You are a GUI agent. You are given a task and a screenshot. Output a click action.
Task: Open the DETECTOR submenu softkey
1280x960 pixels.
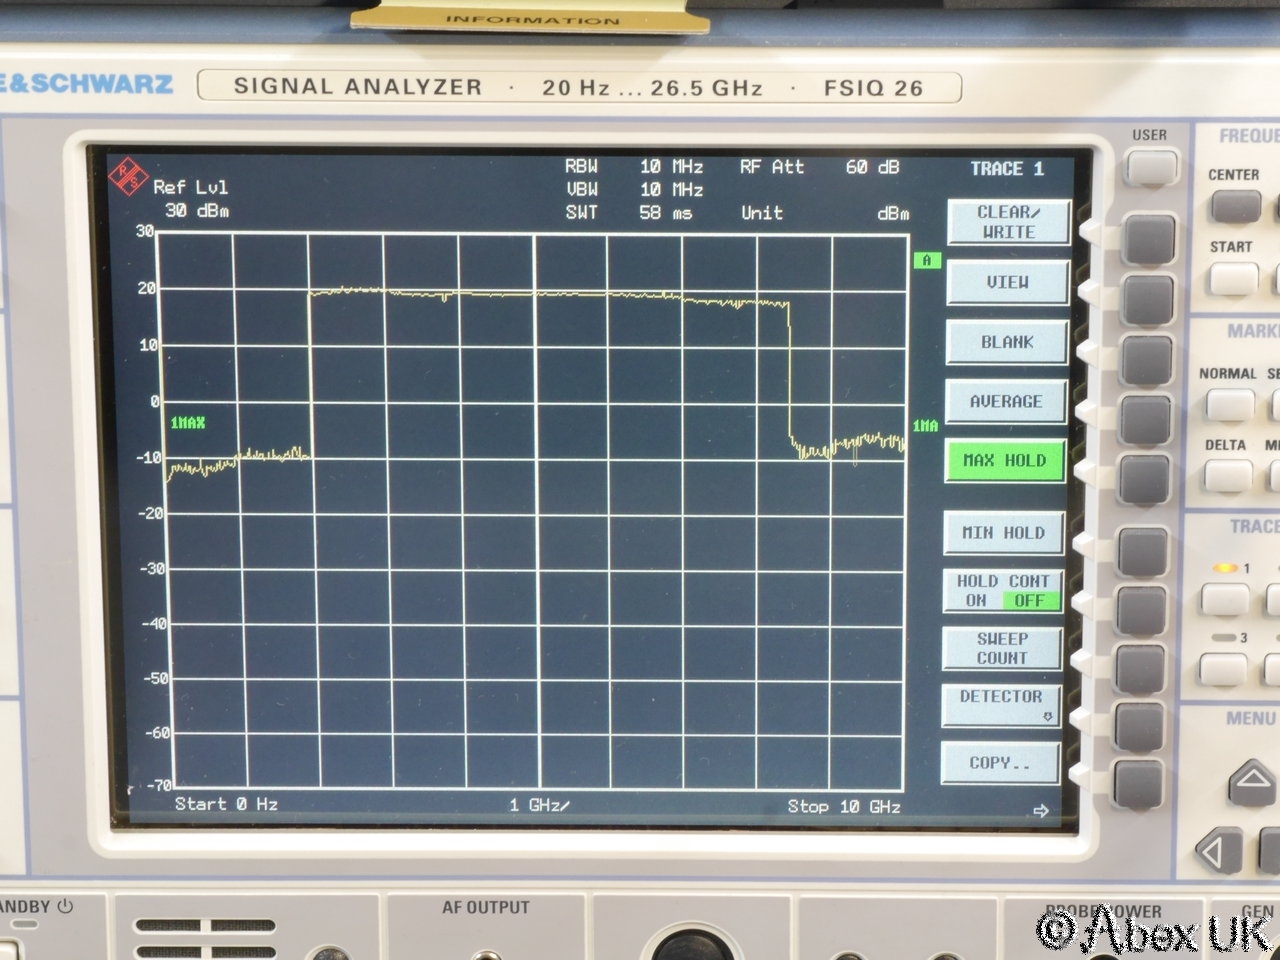pyautogui.click(x=1002, y=704)
